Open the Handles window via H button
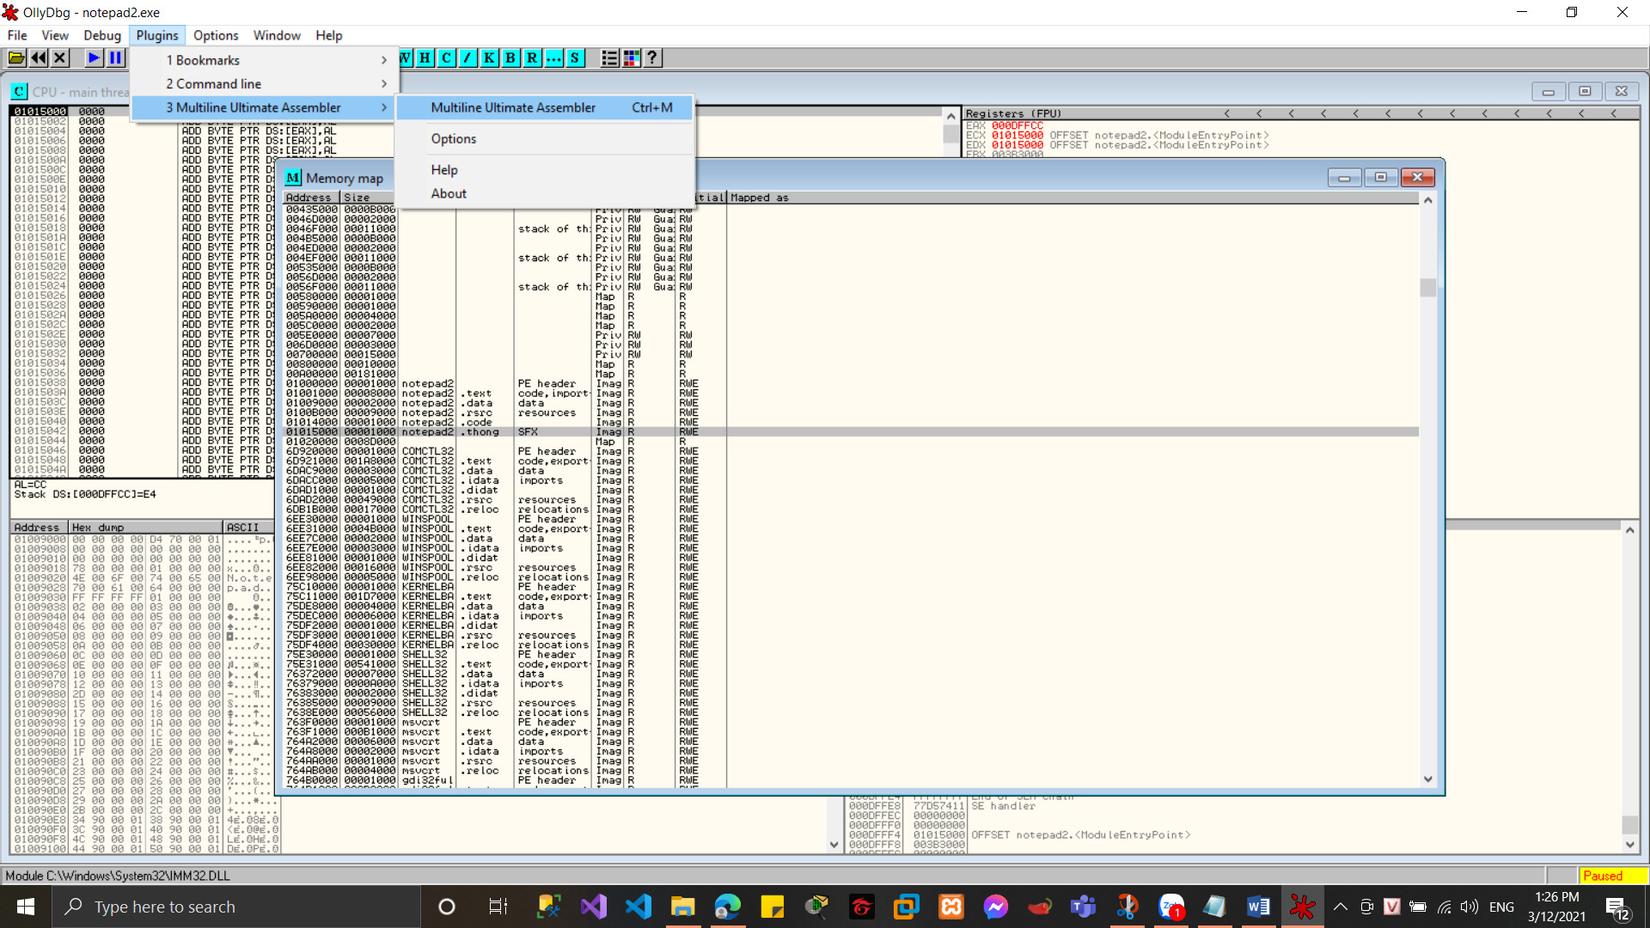 tap(425, 58)
